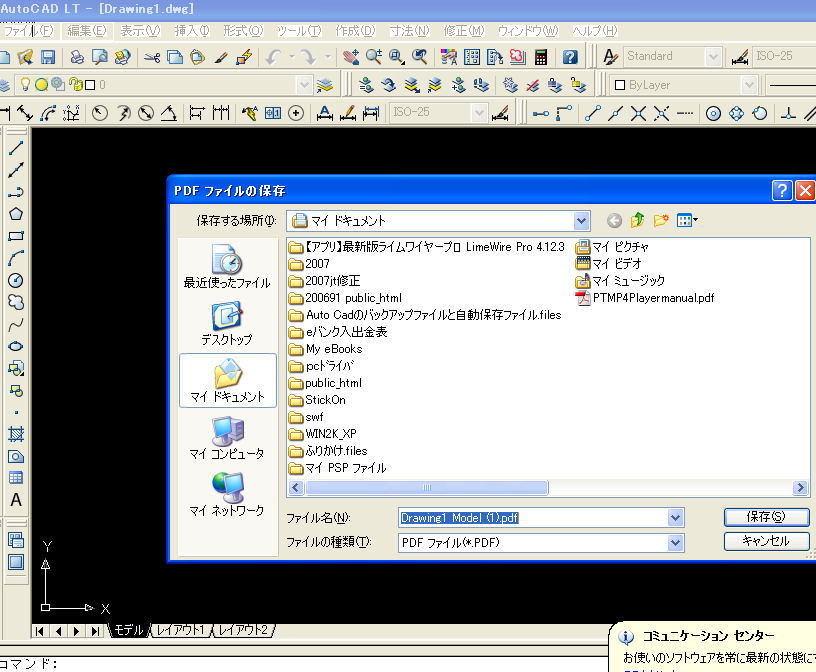Toggle layer lock padlock icon
The image size is (816, 672).
76,84
